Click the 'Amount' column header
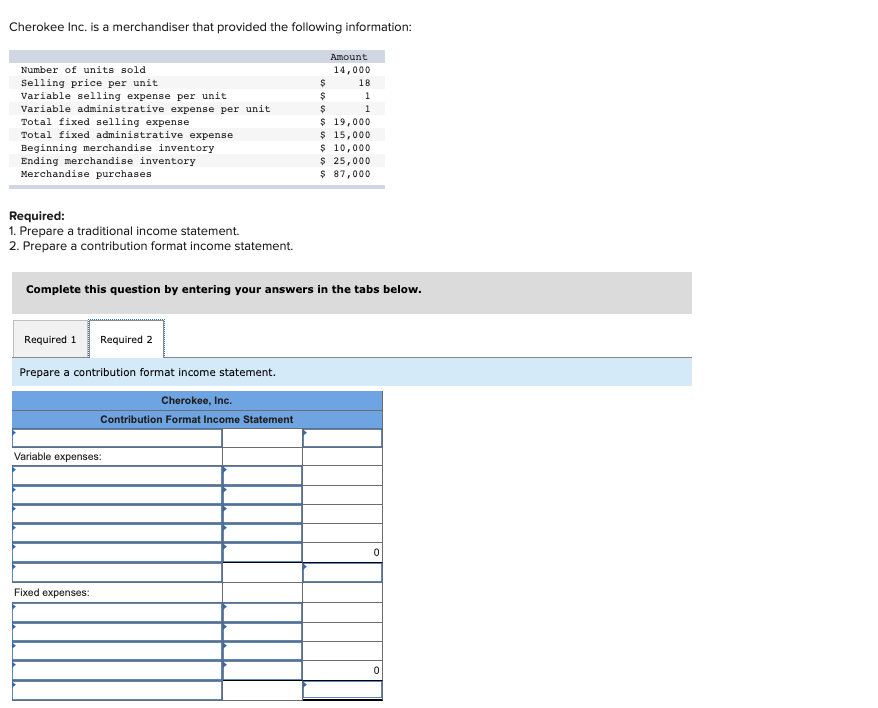The image size is (878, 708). tap(349, 57)
